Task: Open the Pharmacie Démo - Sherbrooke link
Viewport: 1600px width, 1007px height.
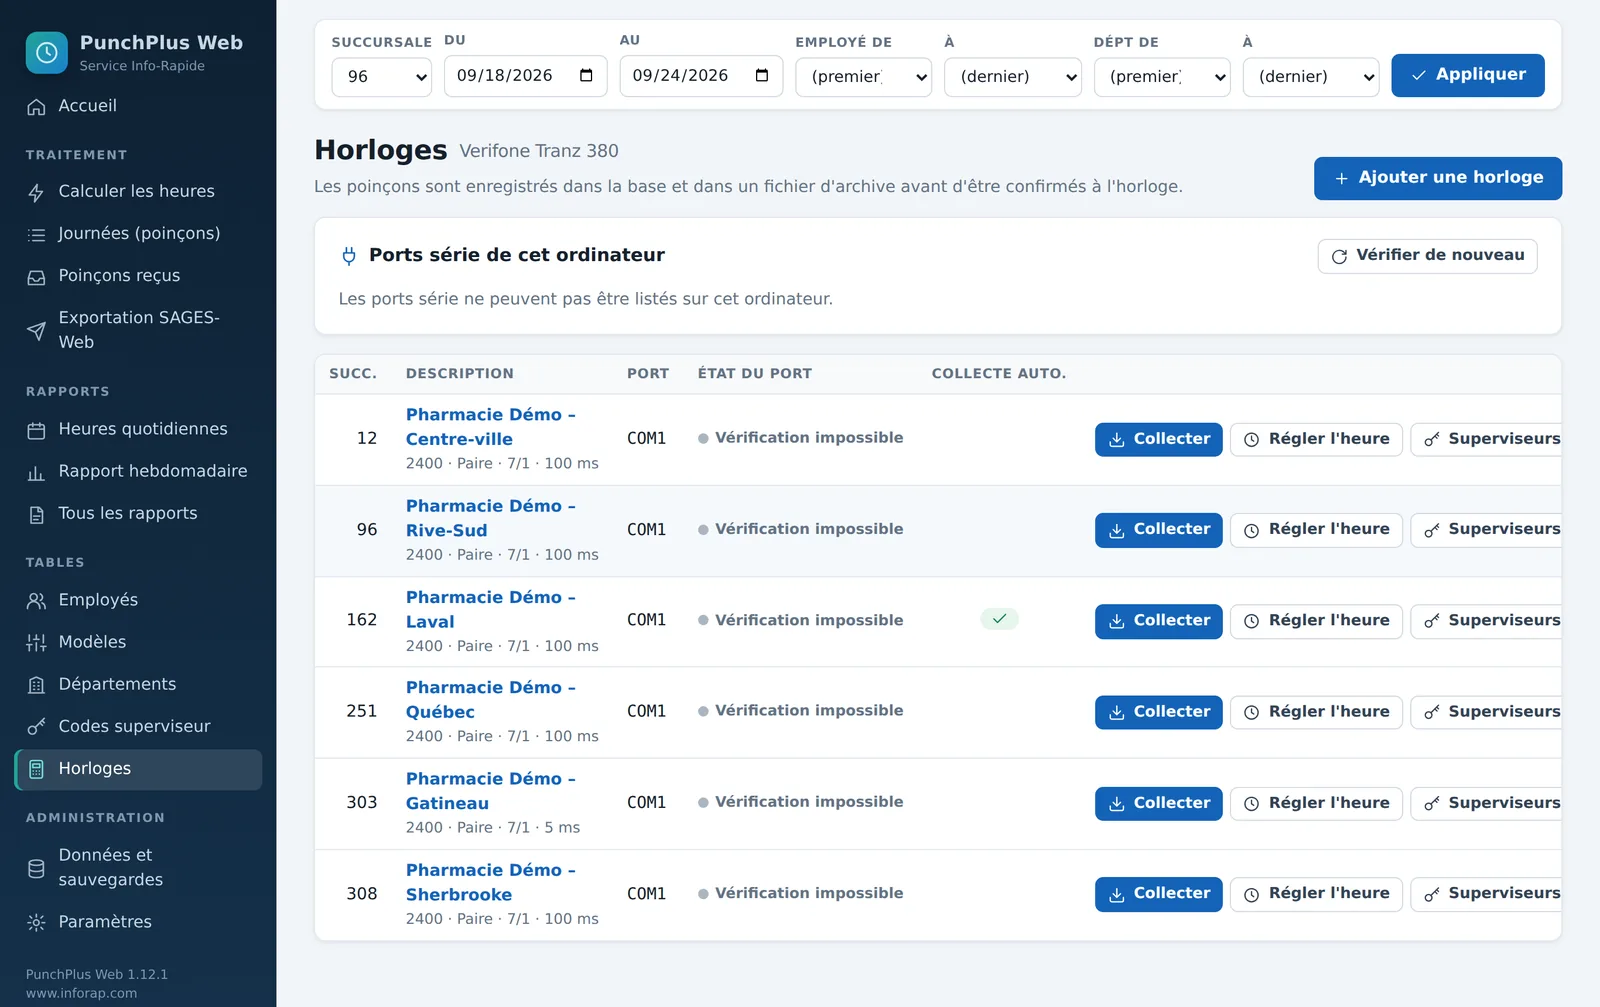Action: point(490,882)
